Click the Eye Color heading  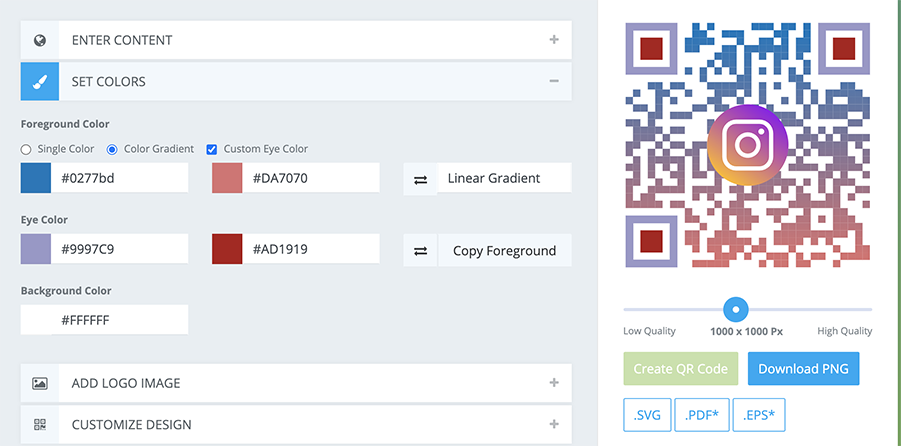coord(44,220)
